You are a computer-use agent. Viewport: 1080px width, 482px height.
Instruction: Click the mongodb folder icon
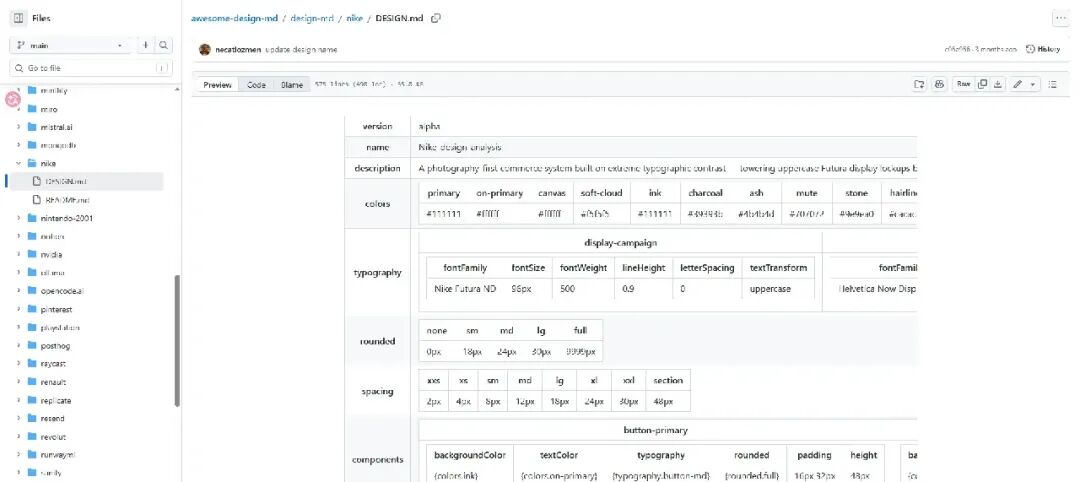32,145
